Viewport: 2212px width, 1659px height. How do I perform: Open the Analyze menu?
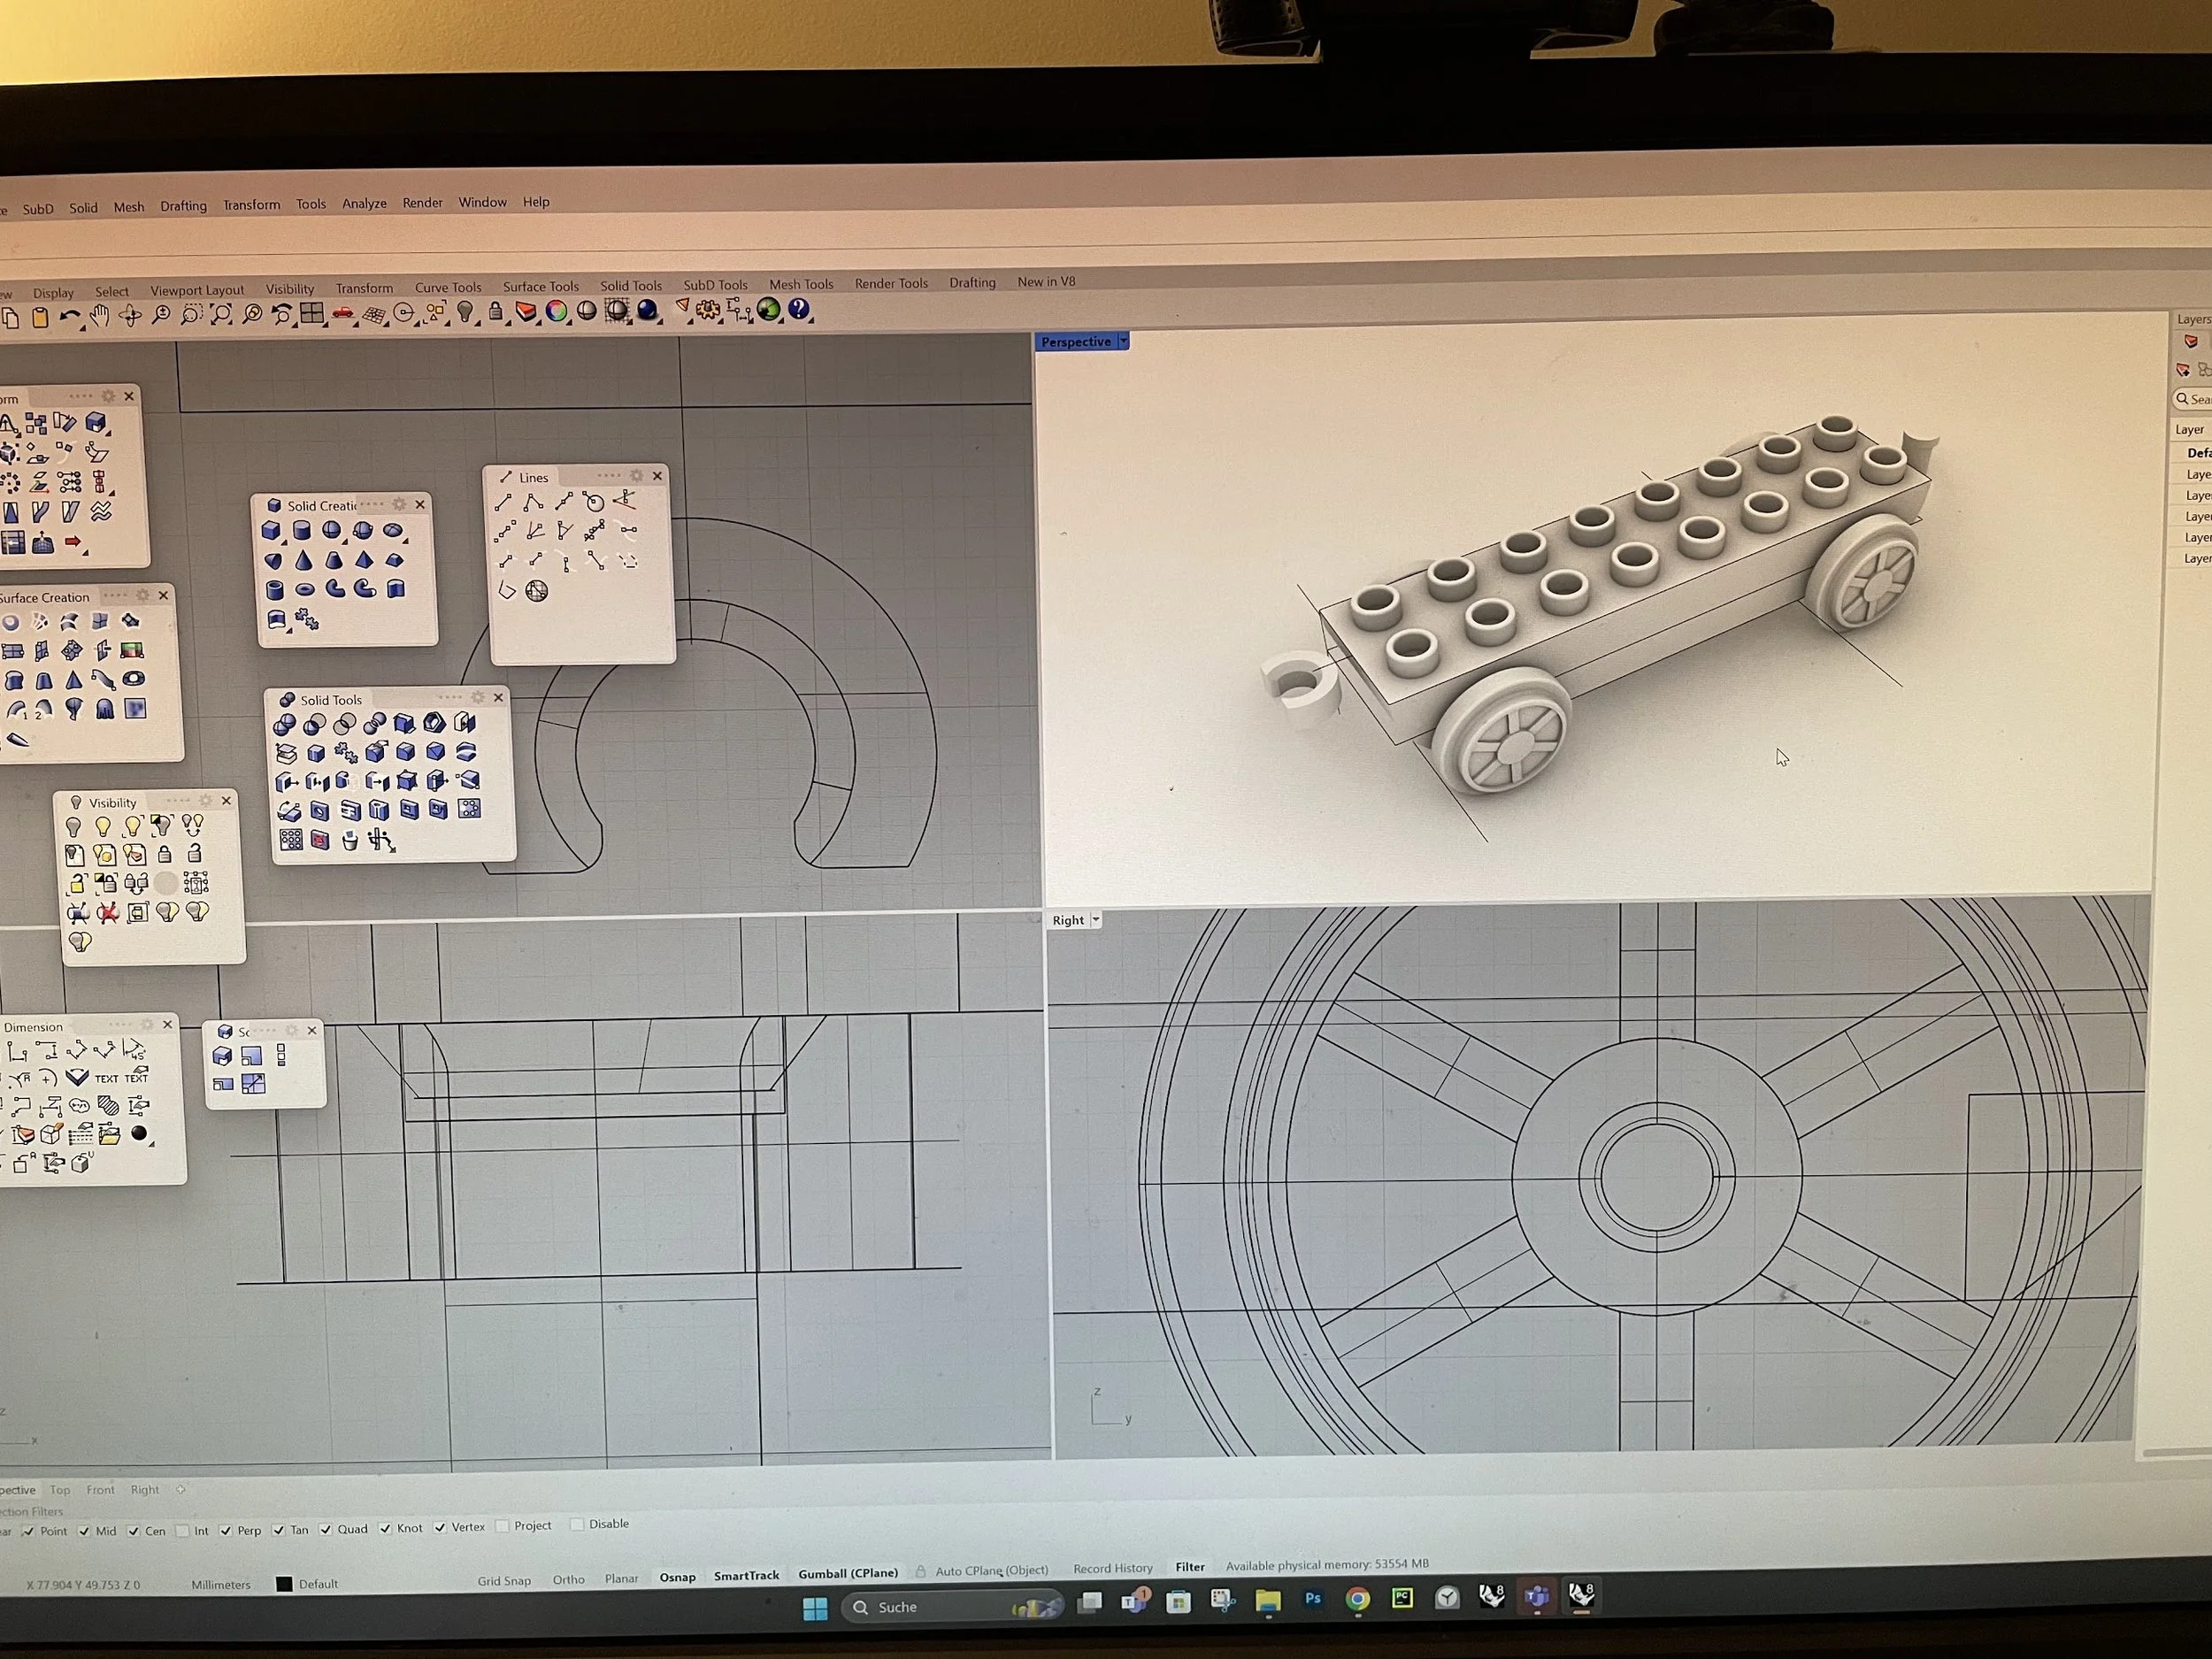coord(364,203)
